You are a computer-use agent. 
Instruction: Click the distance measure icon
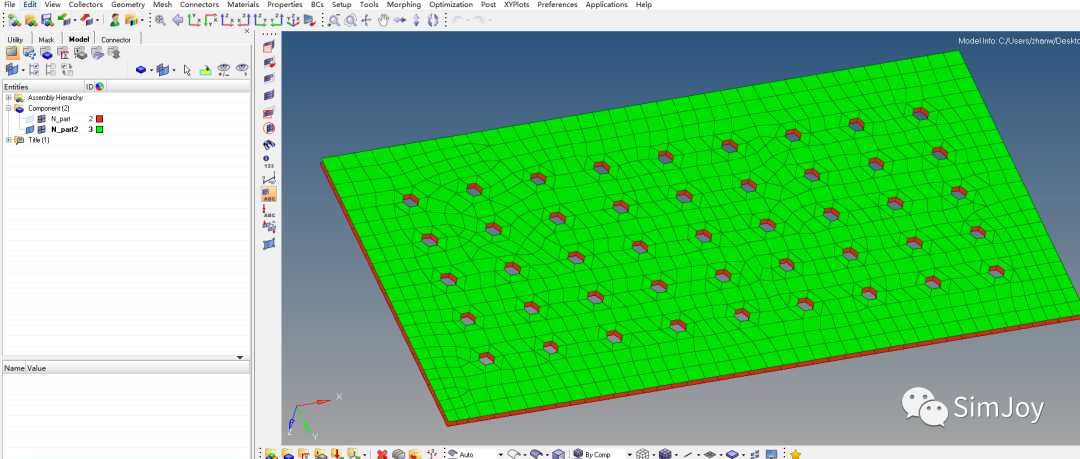coord(269,178)
